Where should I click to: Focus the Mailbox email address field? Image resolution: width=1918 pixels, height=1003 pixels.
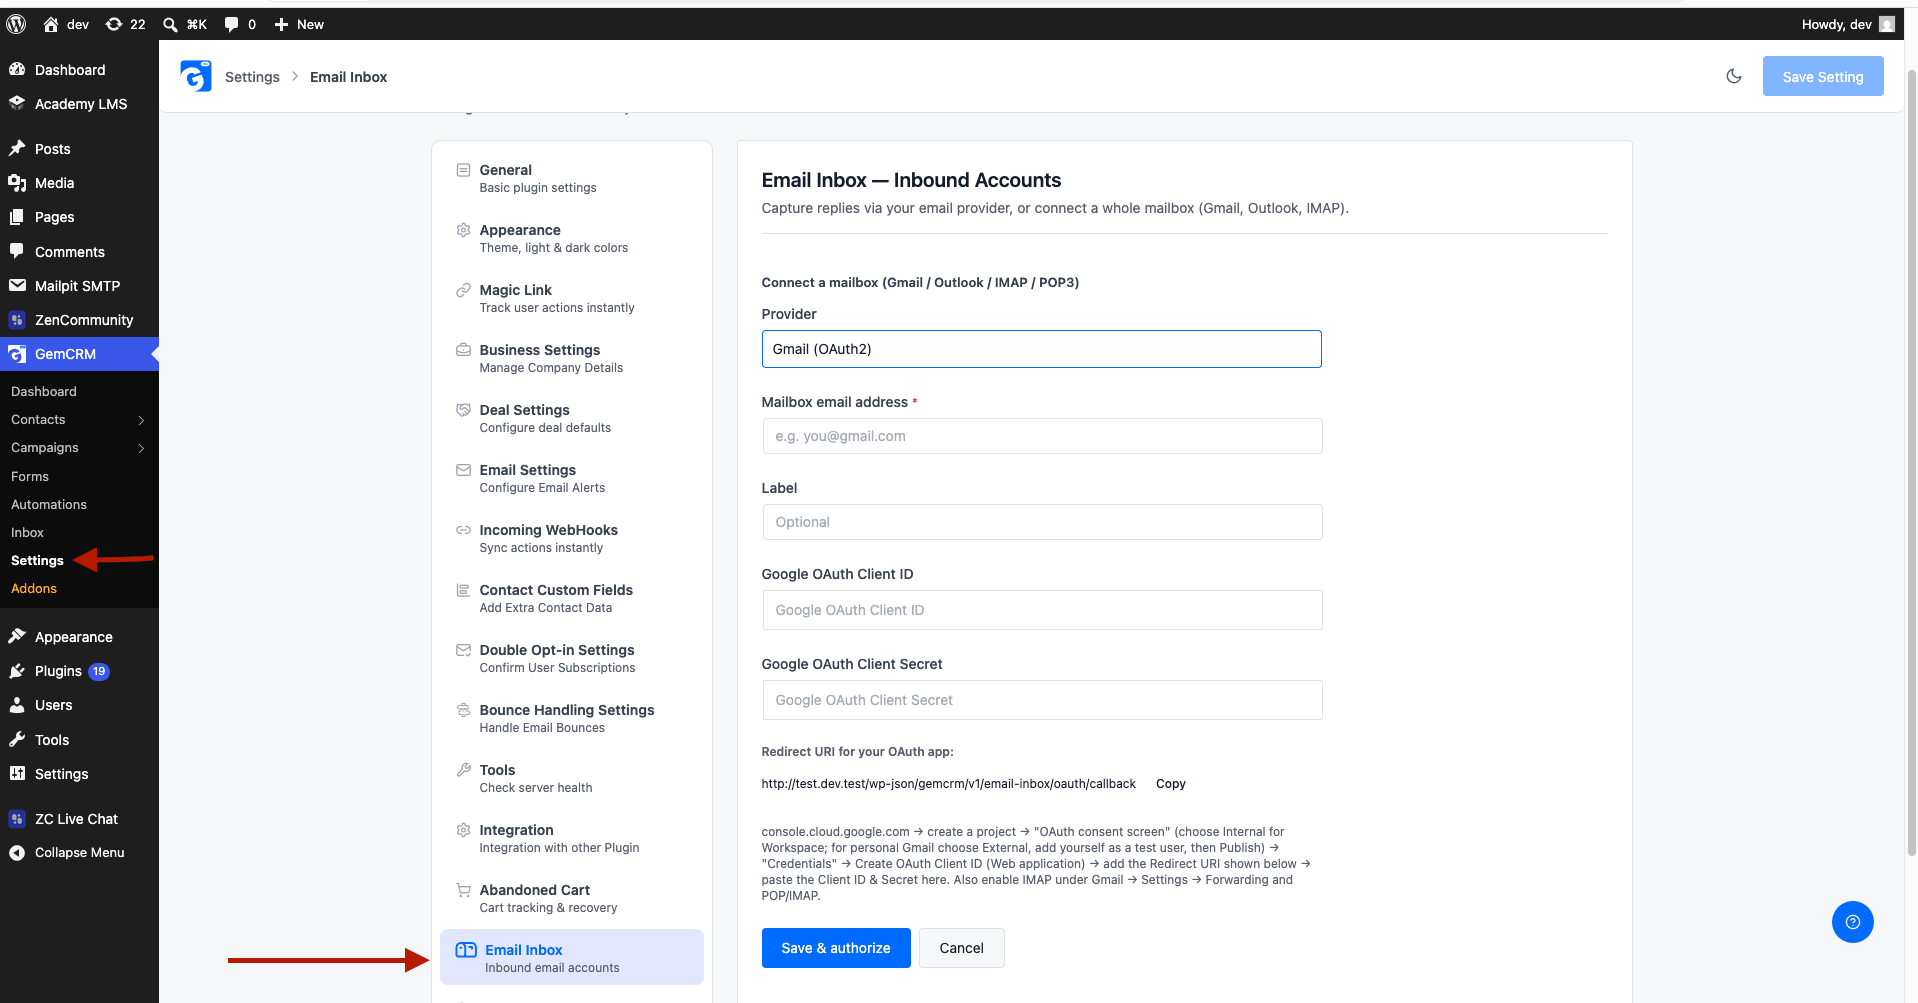click(1042, 436)
